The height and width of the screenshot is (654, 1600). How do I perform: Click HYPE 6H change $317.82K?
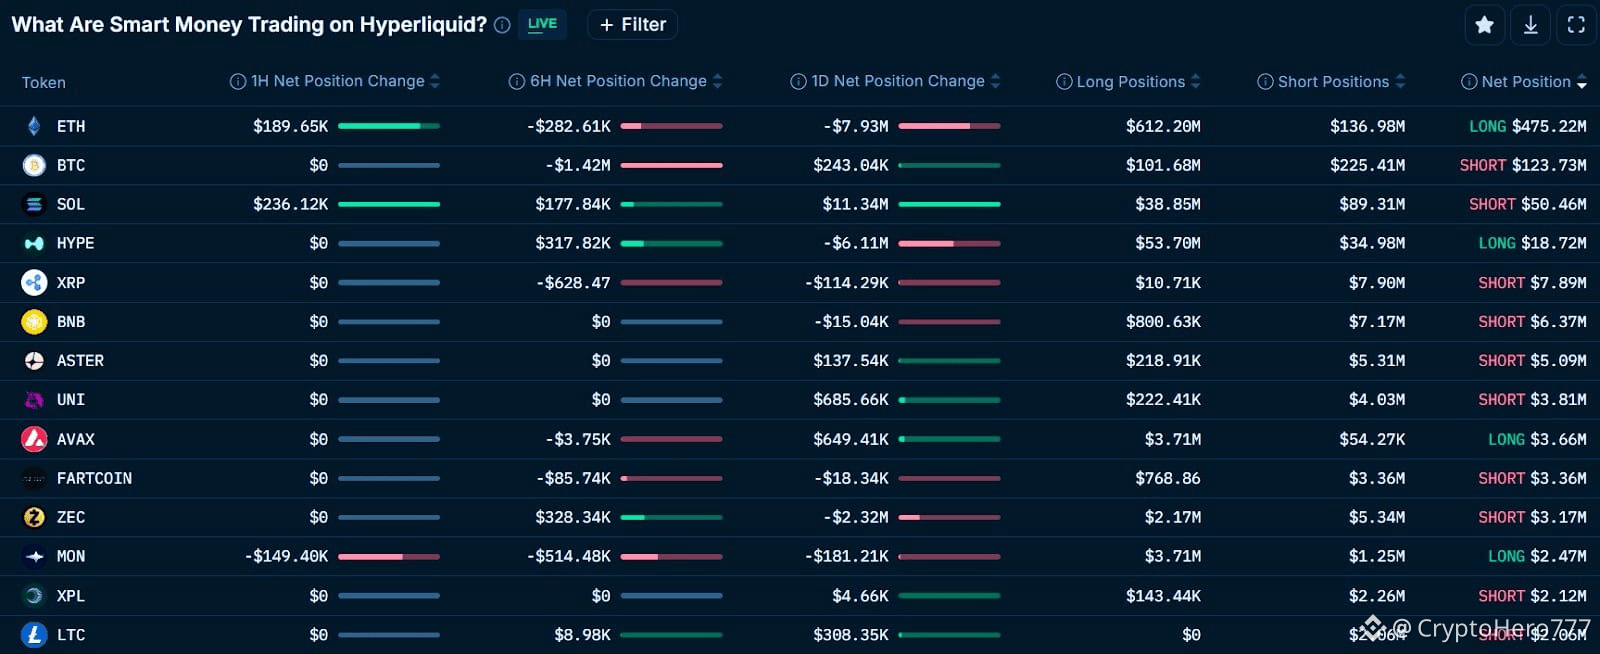(x=573, y=244)
